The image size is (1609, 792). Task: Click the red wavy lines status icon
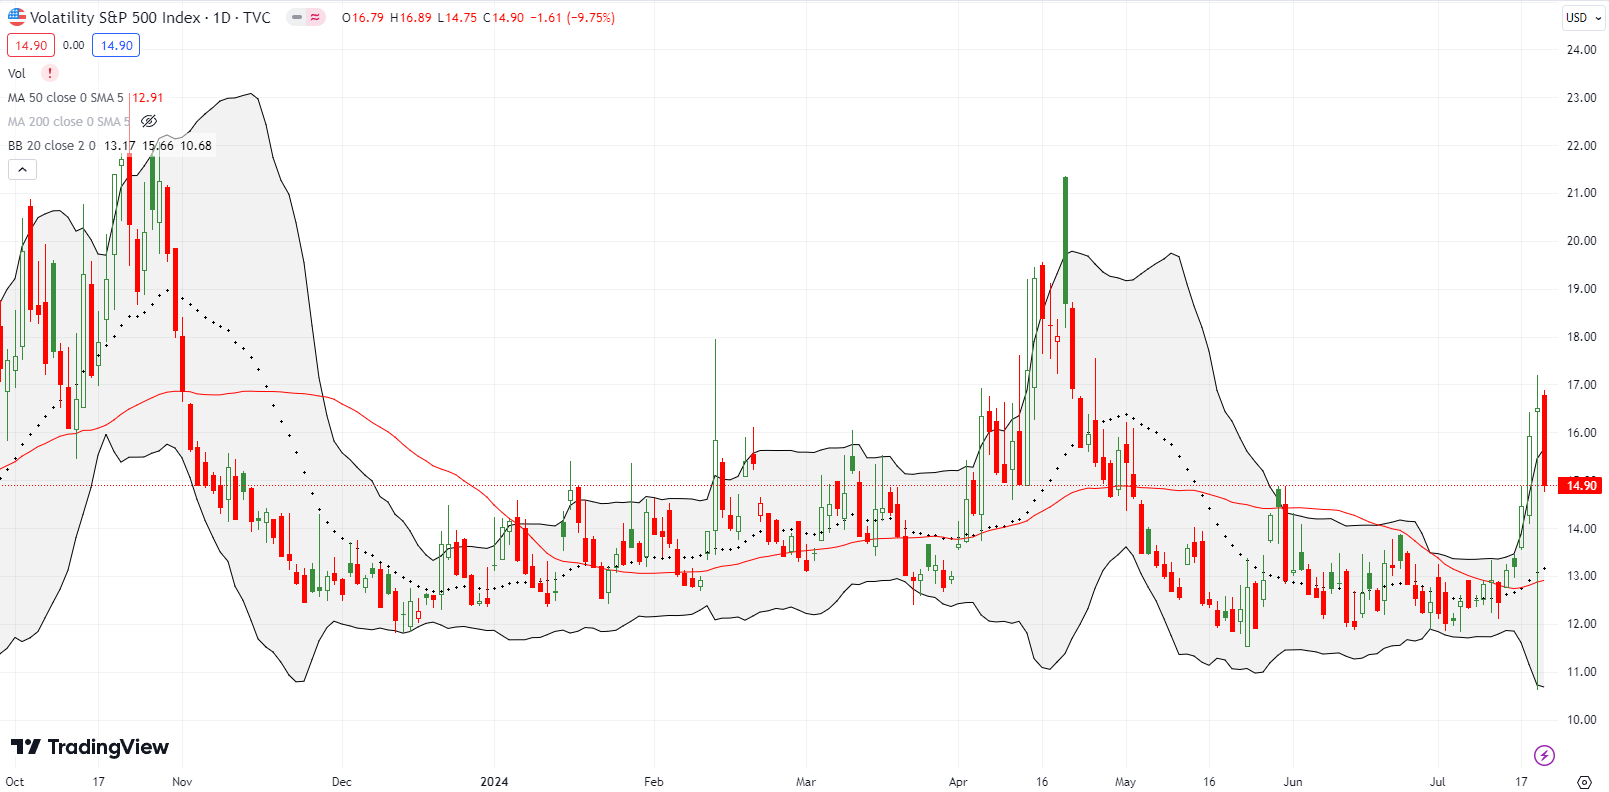point(315,17)
